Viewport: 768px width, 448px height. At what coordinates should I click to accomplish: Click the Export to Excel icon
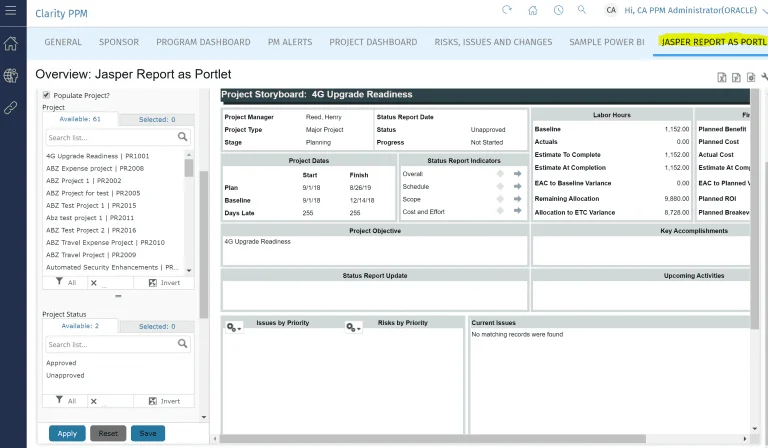(721, 77)
